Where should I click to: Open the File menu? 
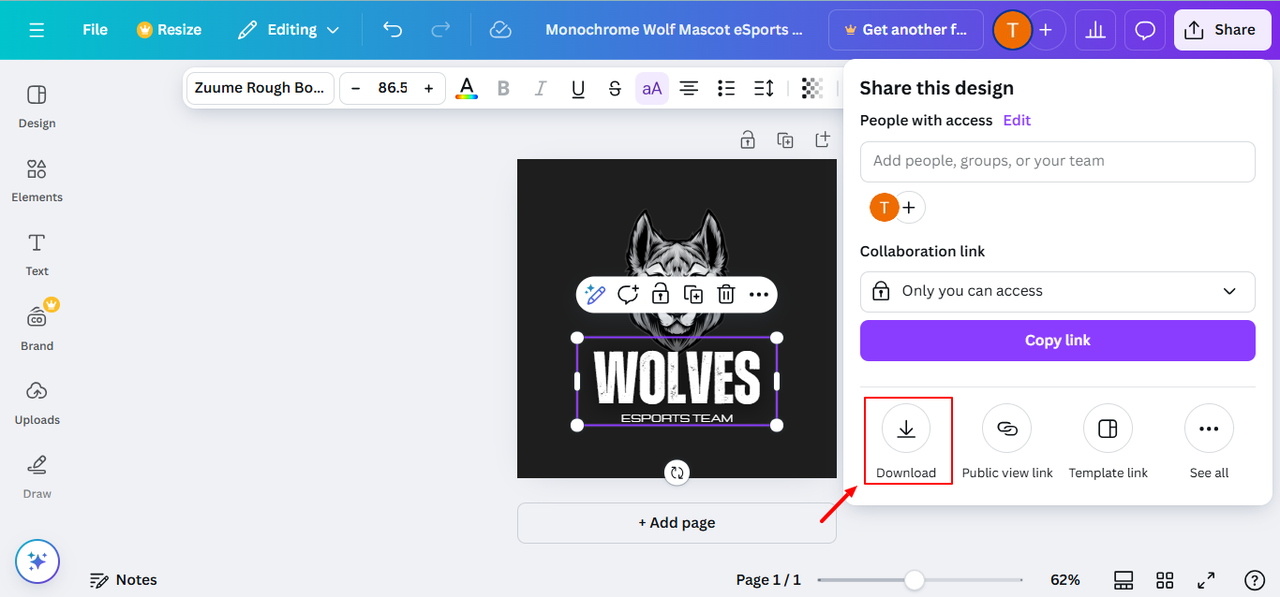pyautogui.click(x=95, y=30)
